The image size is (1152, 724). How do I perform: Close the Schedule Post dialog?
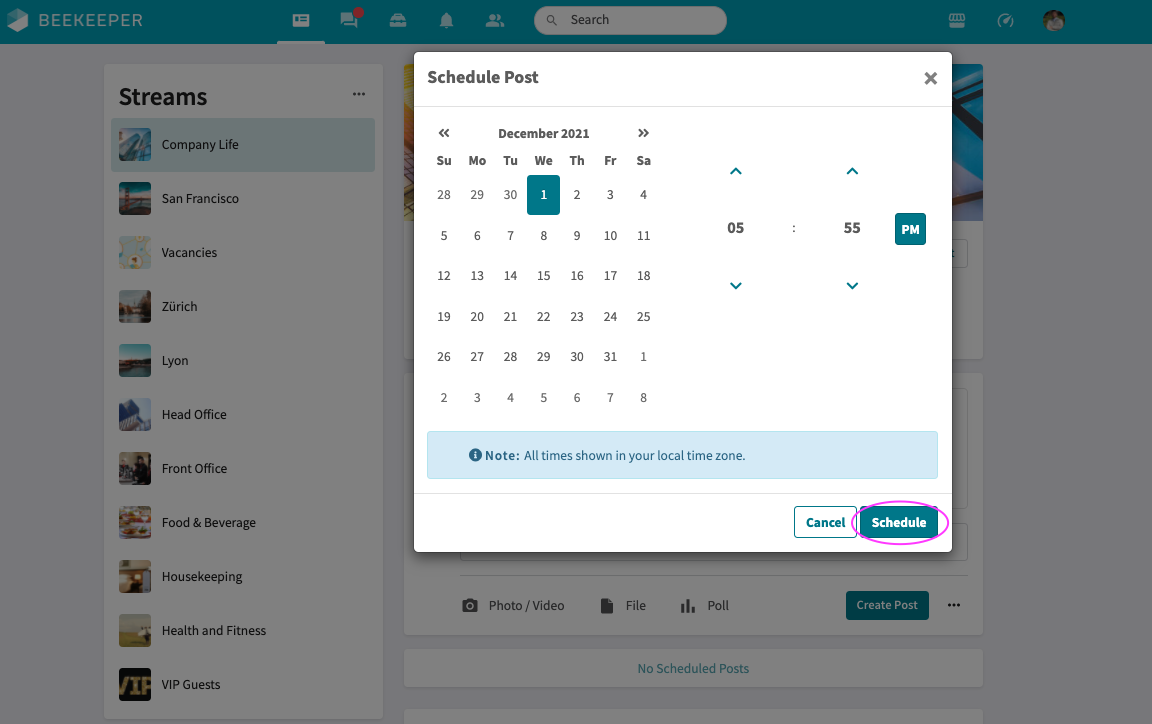pos(930,78)
